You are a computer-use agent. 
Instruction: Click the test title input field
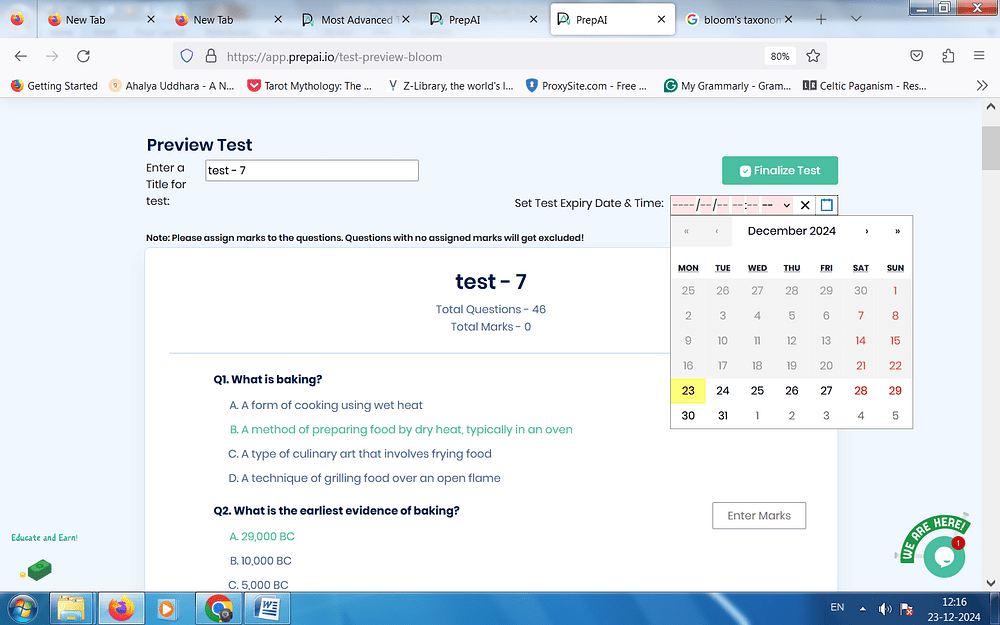pos(311,171)
